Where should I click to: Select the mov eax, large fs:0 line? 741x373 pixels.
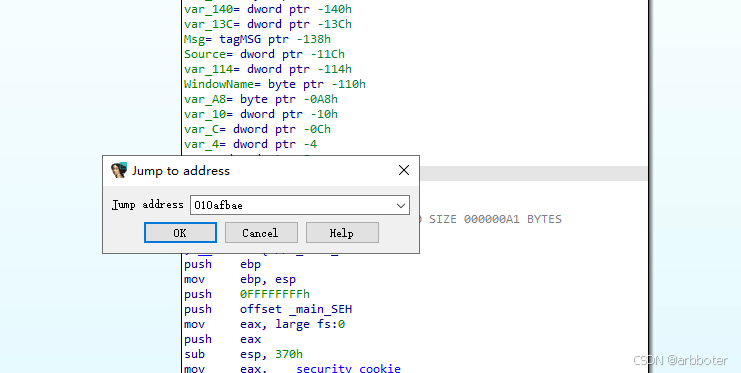coord(264,324)
